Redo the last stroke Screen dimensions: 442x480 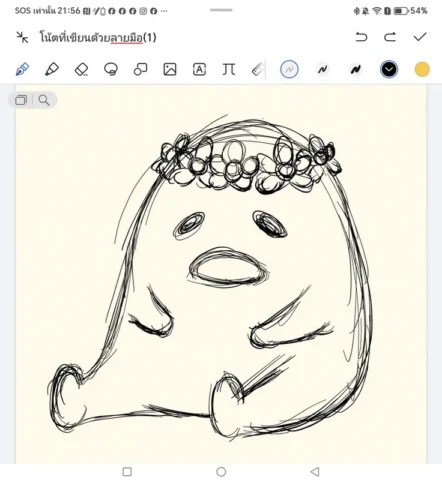coord(390,37)
